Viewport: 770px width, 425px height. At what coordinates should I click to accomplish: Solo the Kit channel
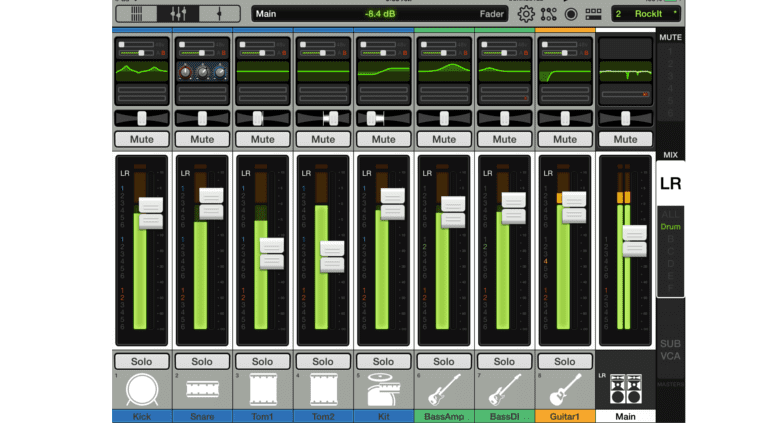click(x=384, y=362)
